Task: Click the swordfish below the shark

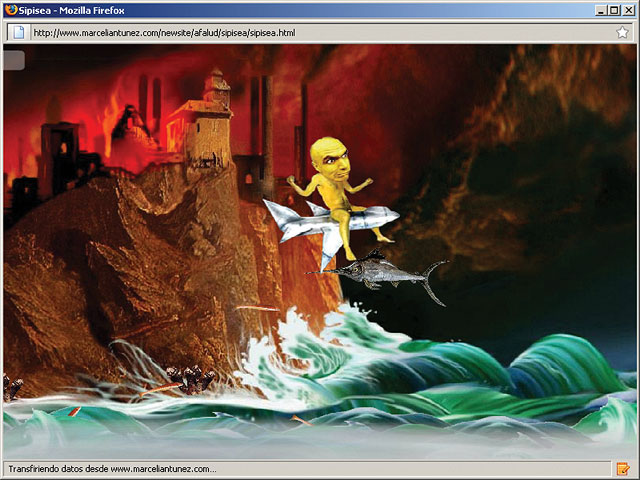Action: [x=380, y=276]
